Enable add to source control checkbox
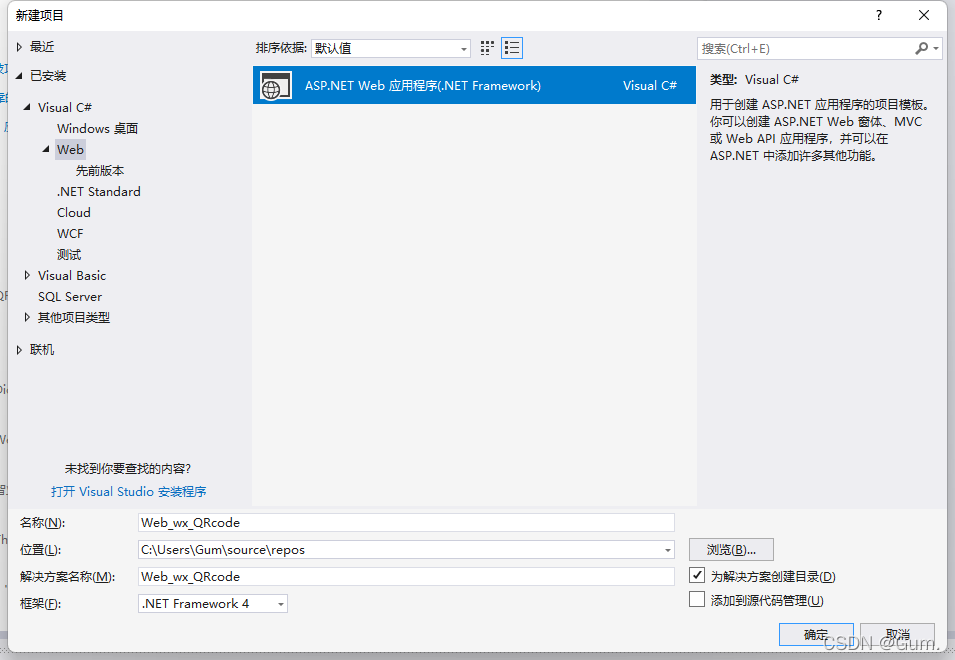 tap(697, 600)
